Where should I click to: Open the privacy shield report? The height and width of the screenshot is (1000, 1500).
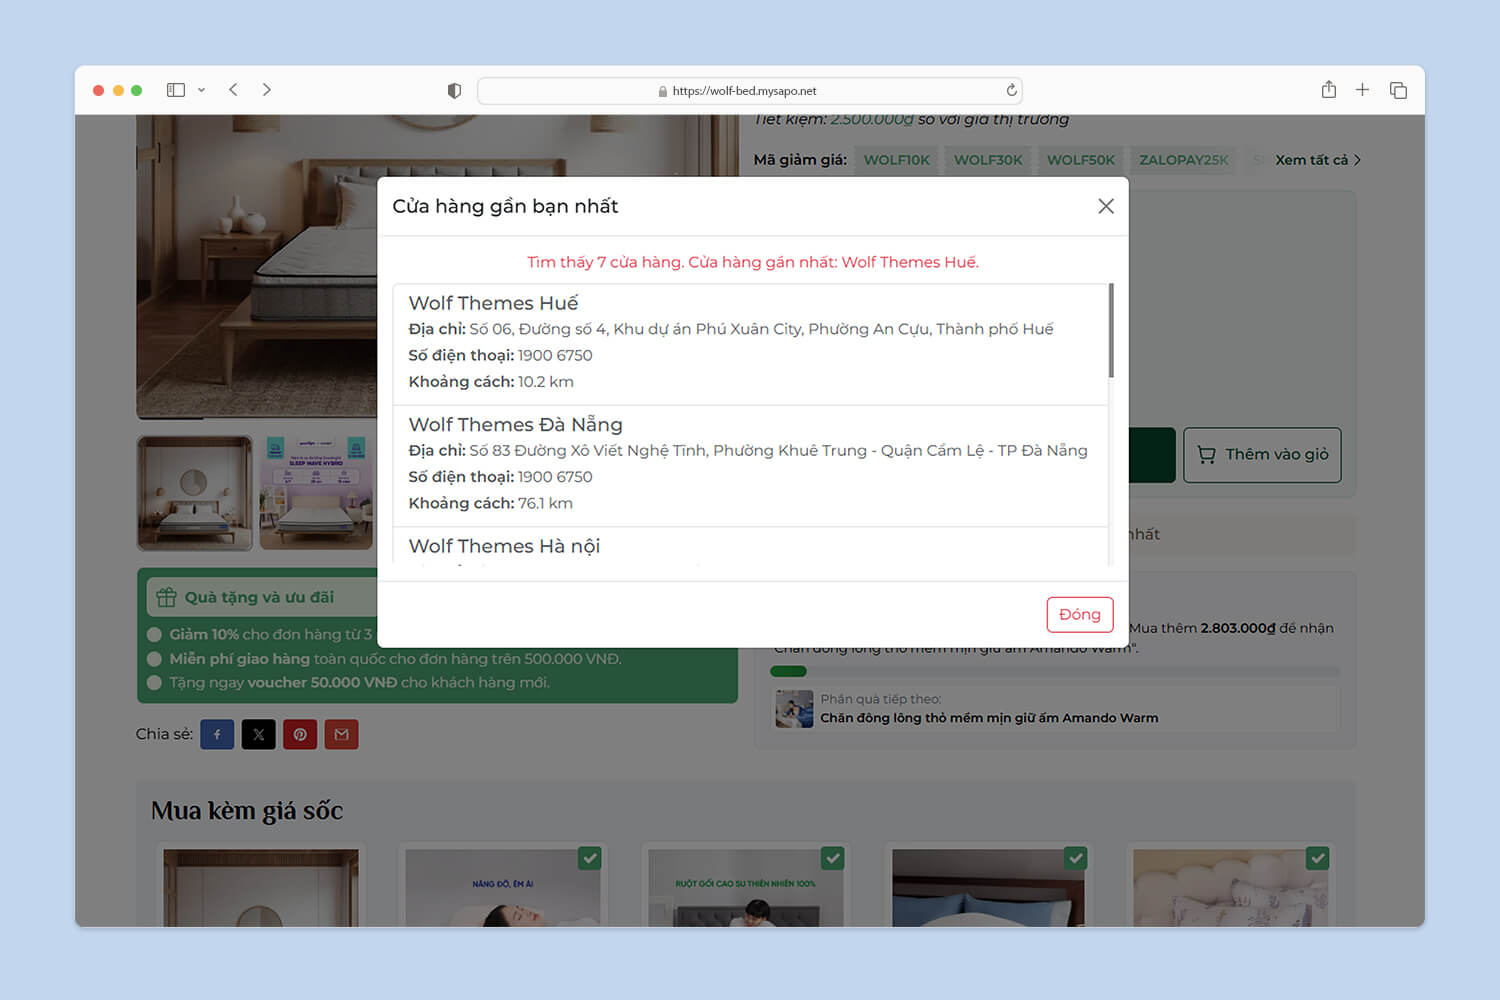click(x=454, y=91)
